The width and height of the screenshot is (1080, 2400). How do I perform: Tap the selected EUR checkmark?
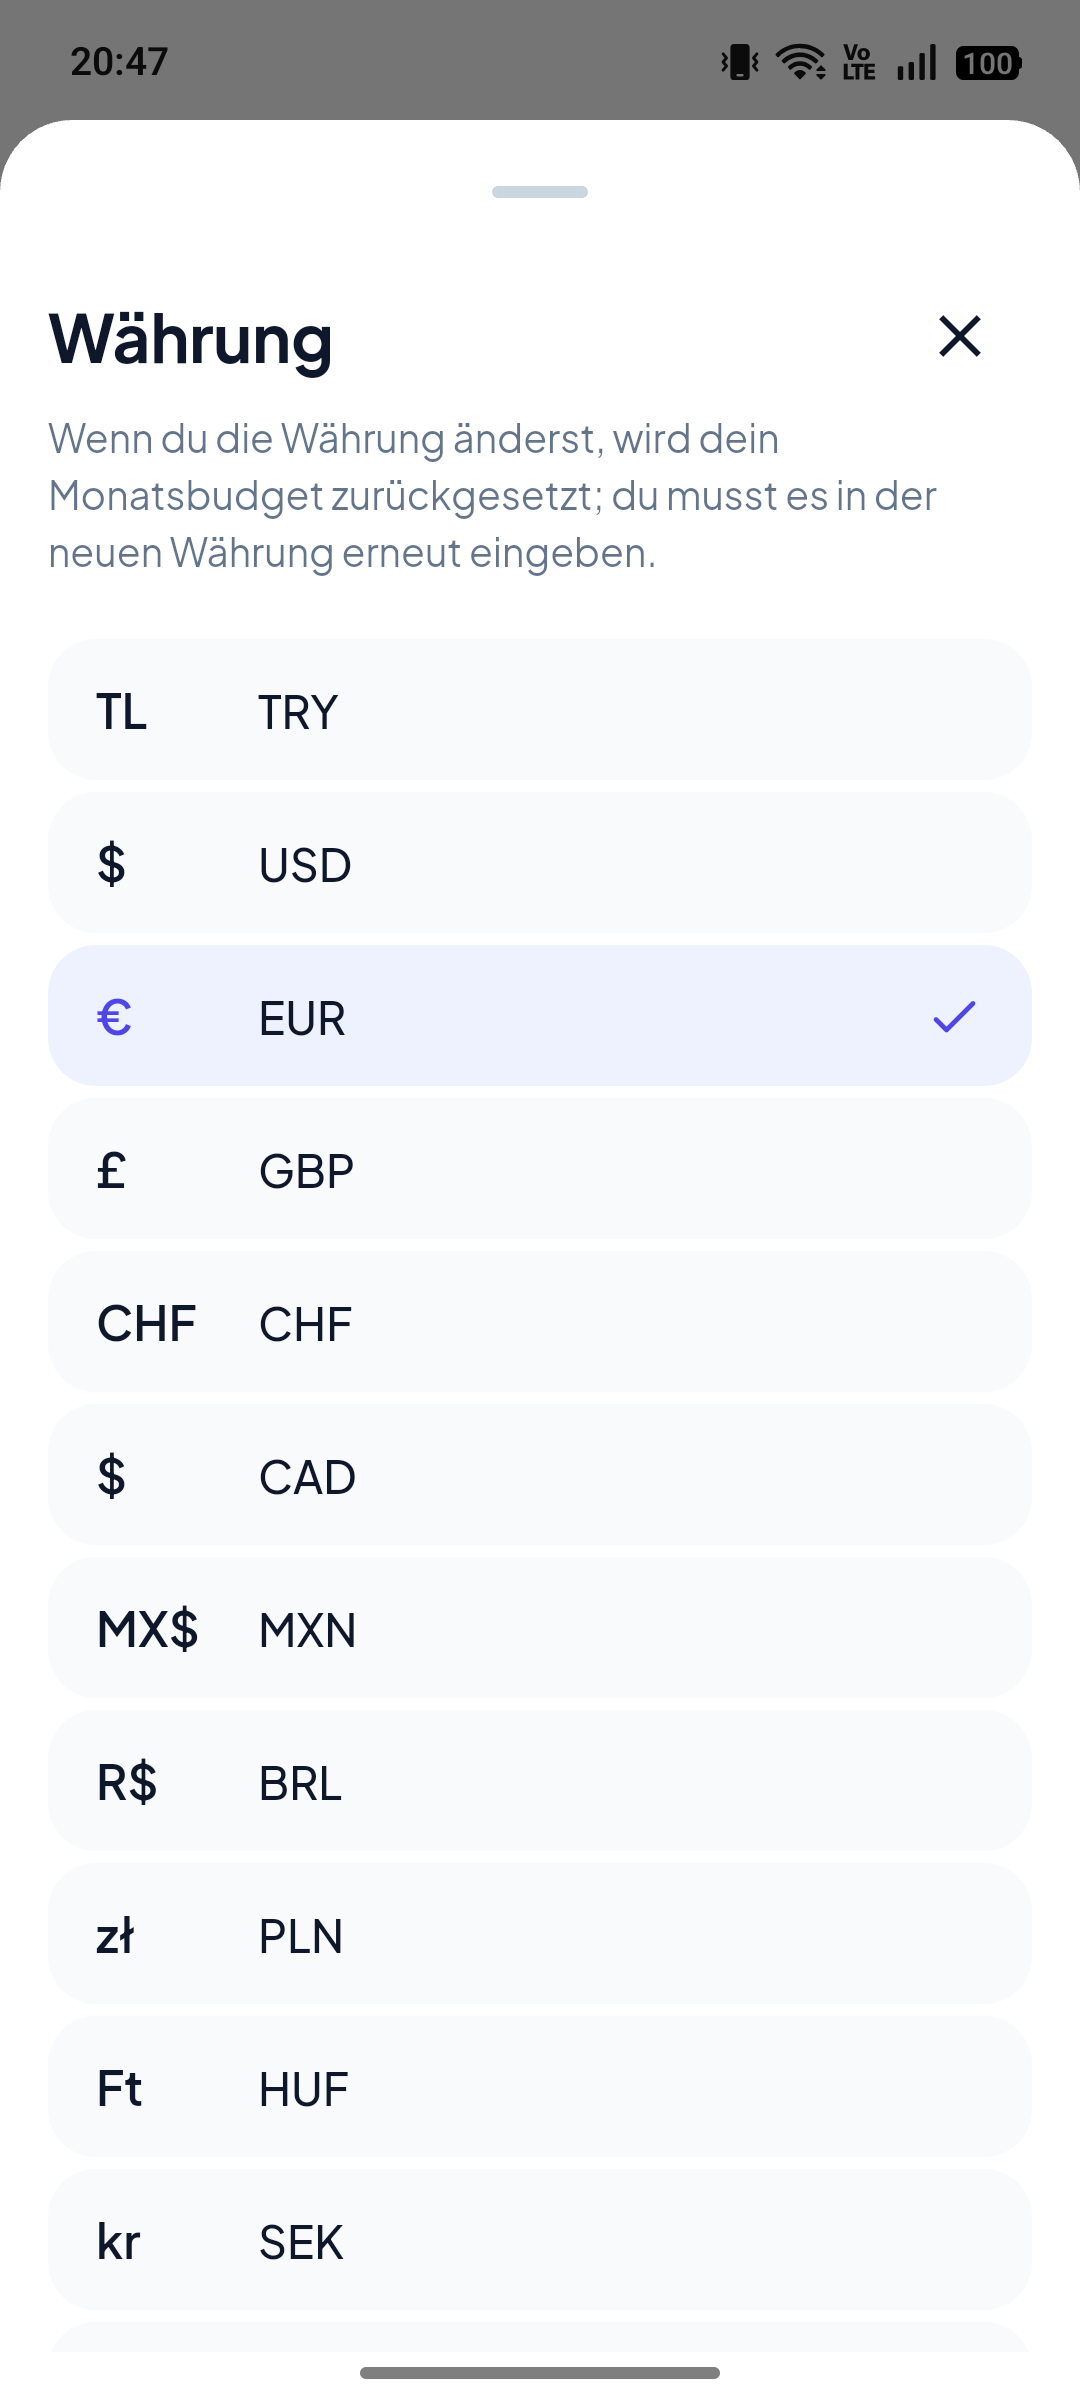(x=954, y=1016)
